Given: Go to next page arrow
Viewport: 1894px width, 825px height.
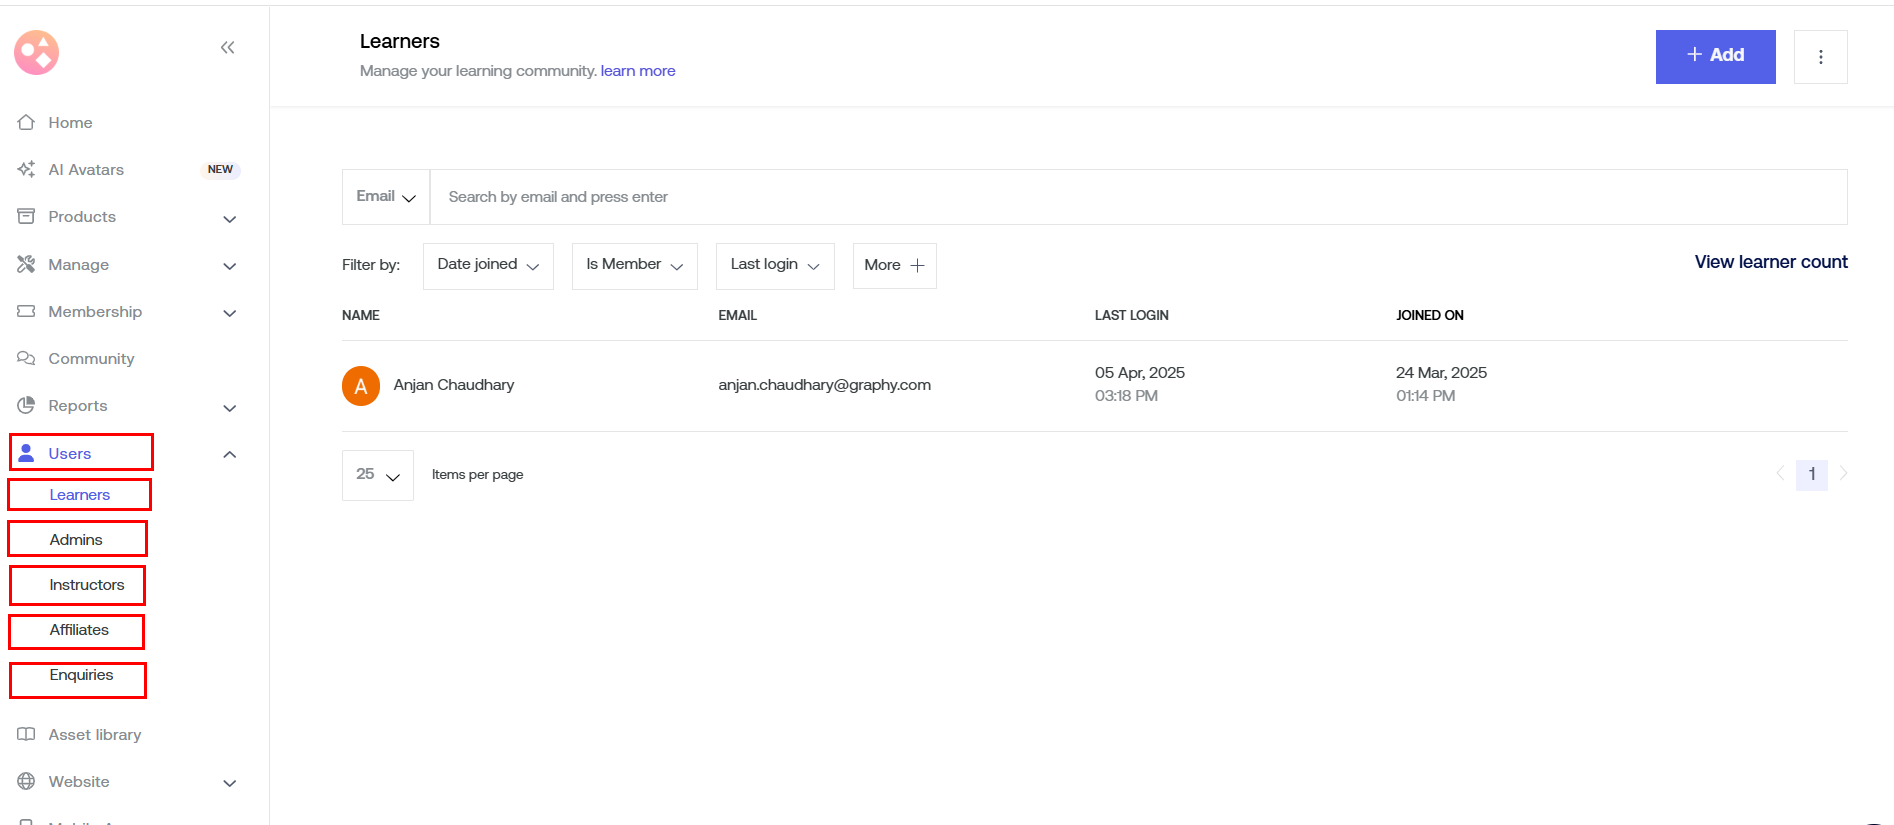Looking at the screenshot, I should tap(1843, 474).
